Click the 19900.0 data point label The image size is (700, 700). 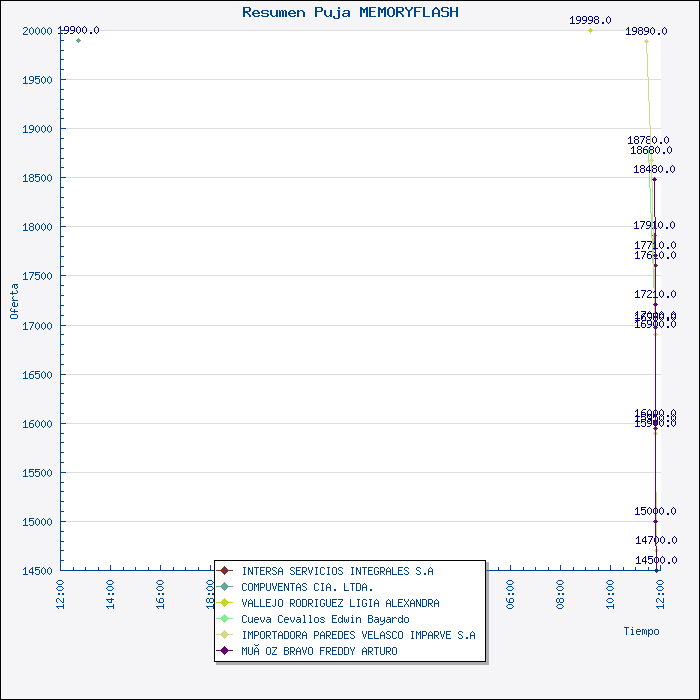pos(78,30)
